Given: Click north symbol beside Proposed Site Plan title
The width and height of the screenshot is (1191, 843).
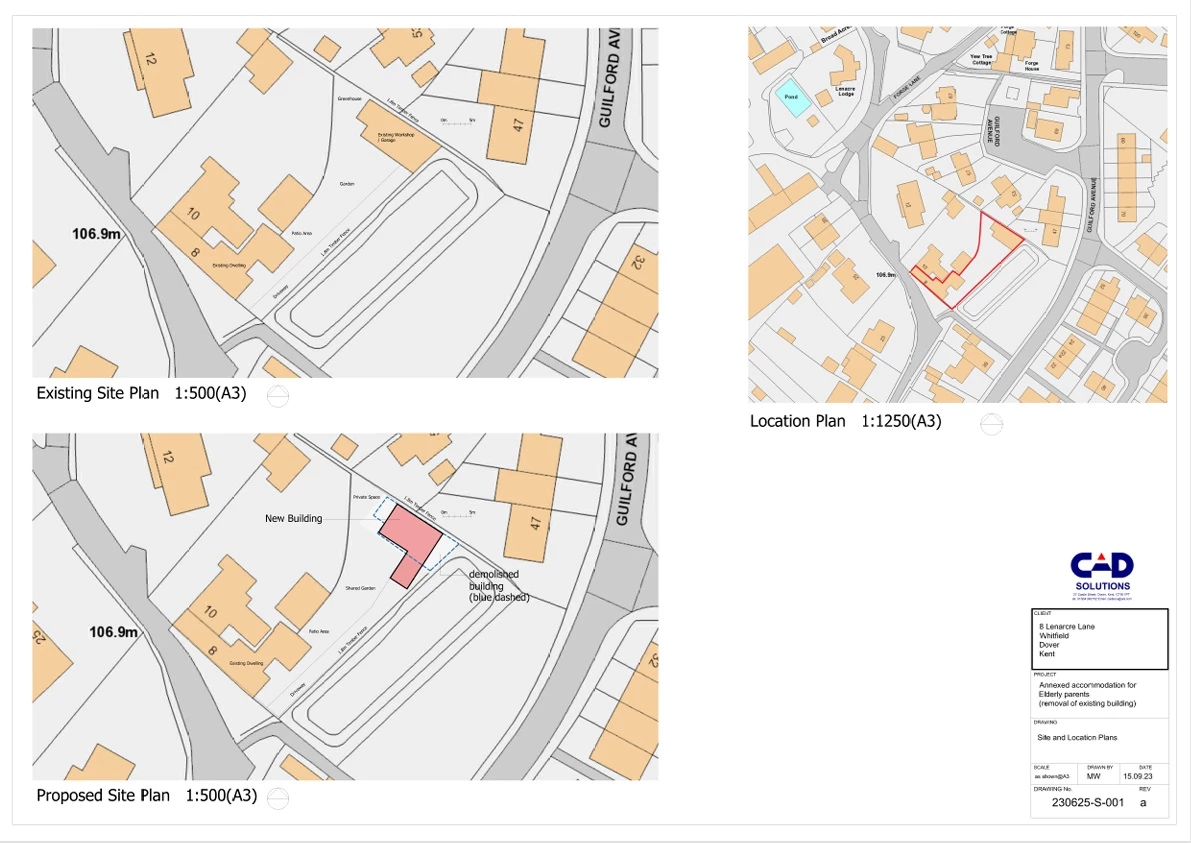Looking at the screenshot, I should 278,798.
